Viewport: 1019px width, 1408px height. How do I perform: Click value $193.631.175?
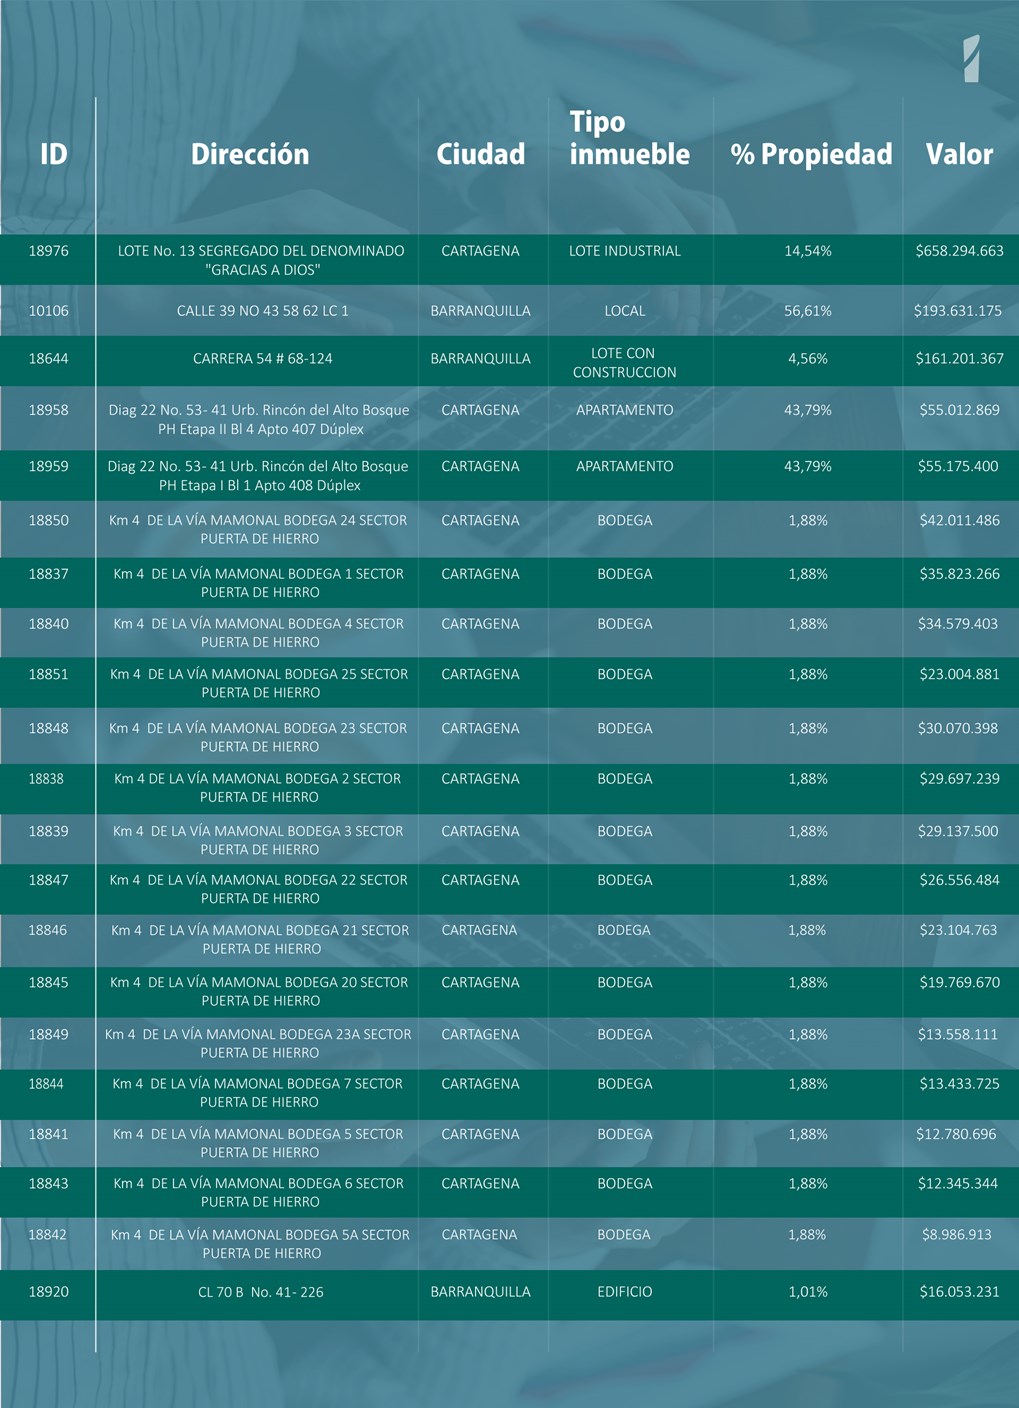point(958,311)
